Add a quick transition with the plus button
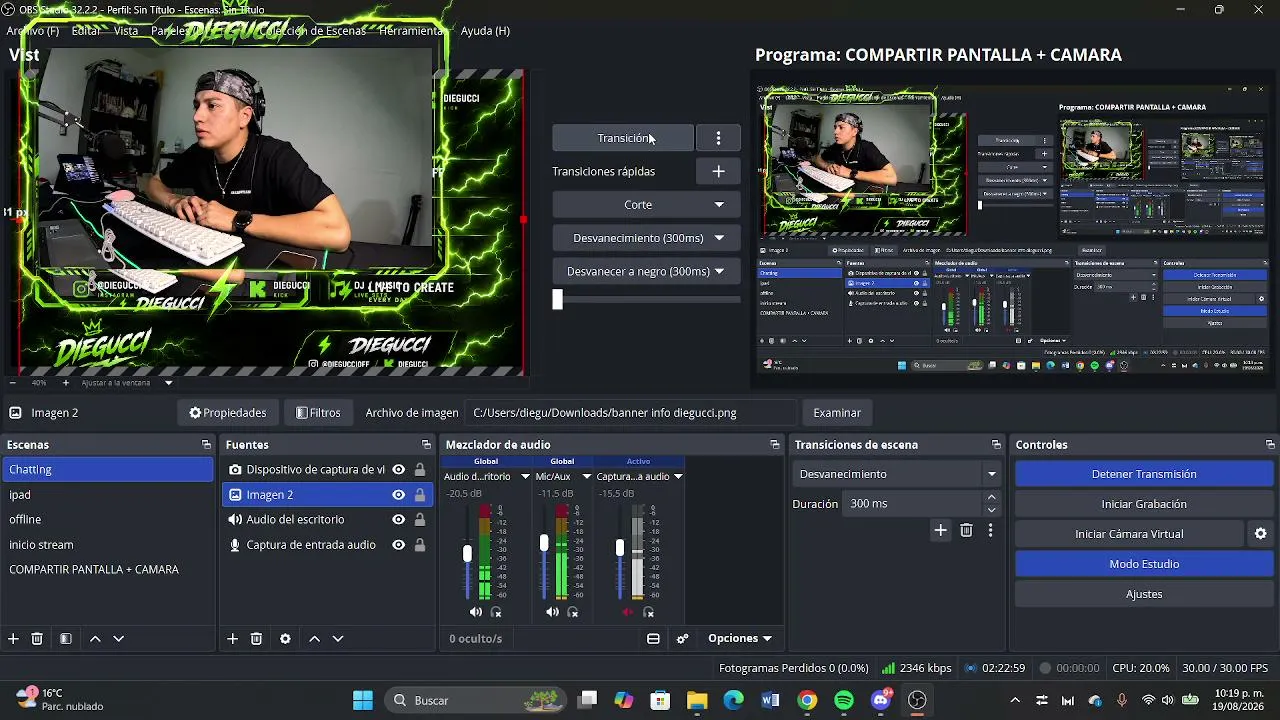This screenshot has height=720, width=1280. 718,172
